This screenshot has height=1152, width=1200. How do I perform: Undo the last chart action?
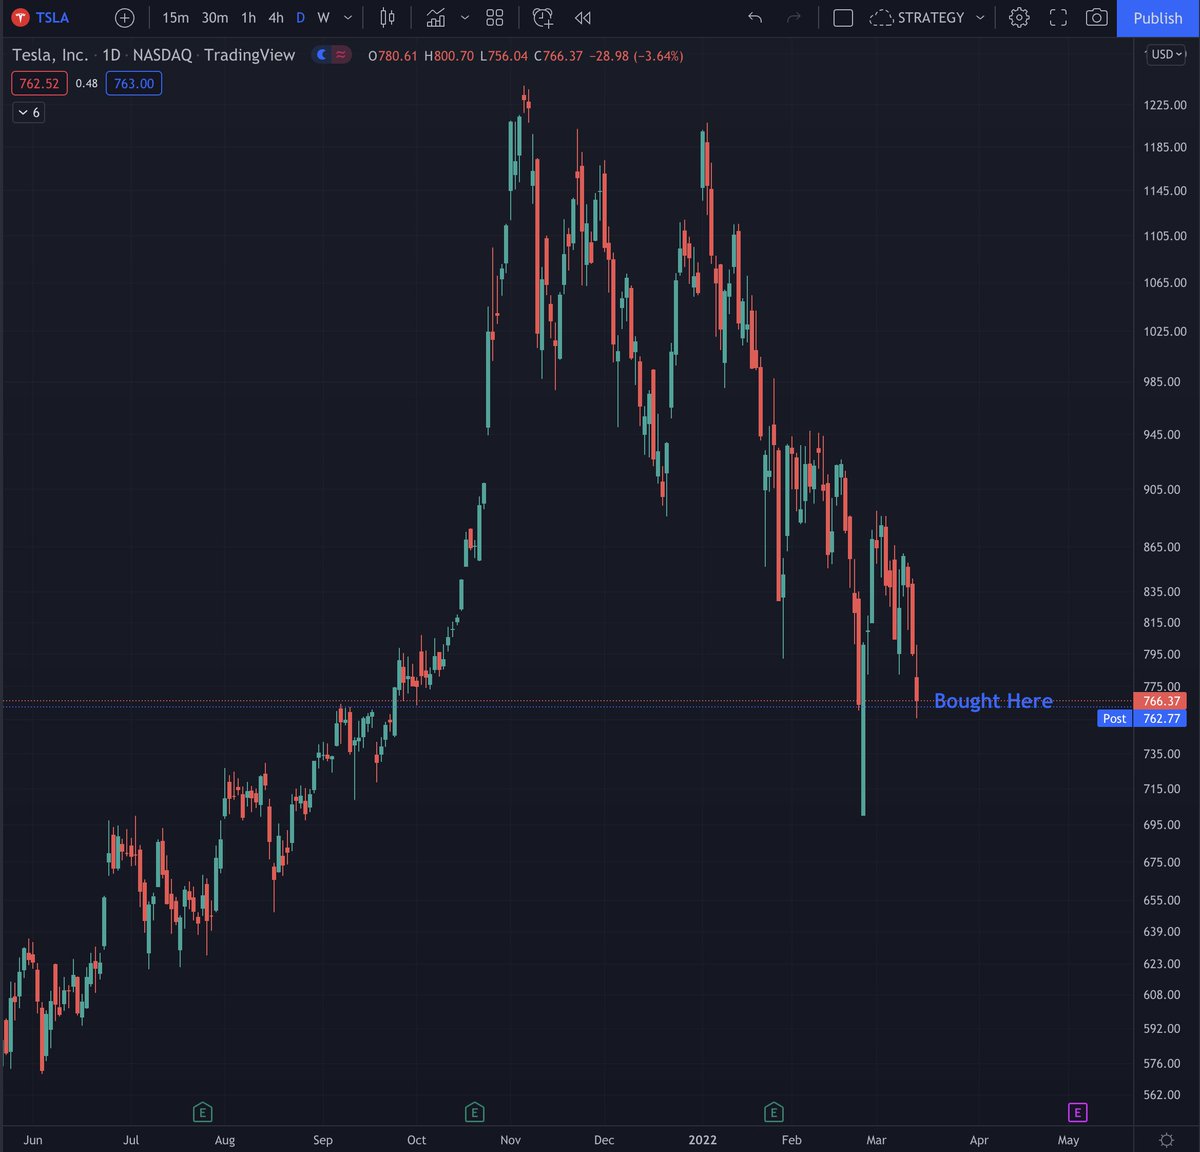755,17
